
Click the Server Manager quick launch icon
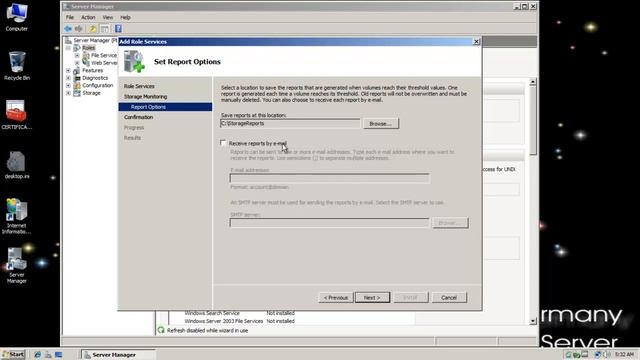click(48, 355)
